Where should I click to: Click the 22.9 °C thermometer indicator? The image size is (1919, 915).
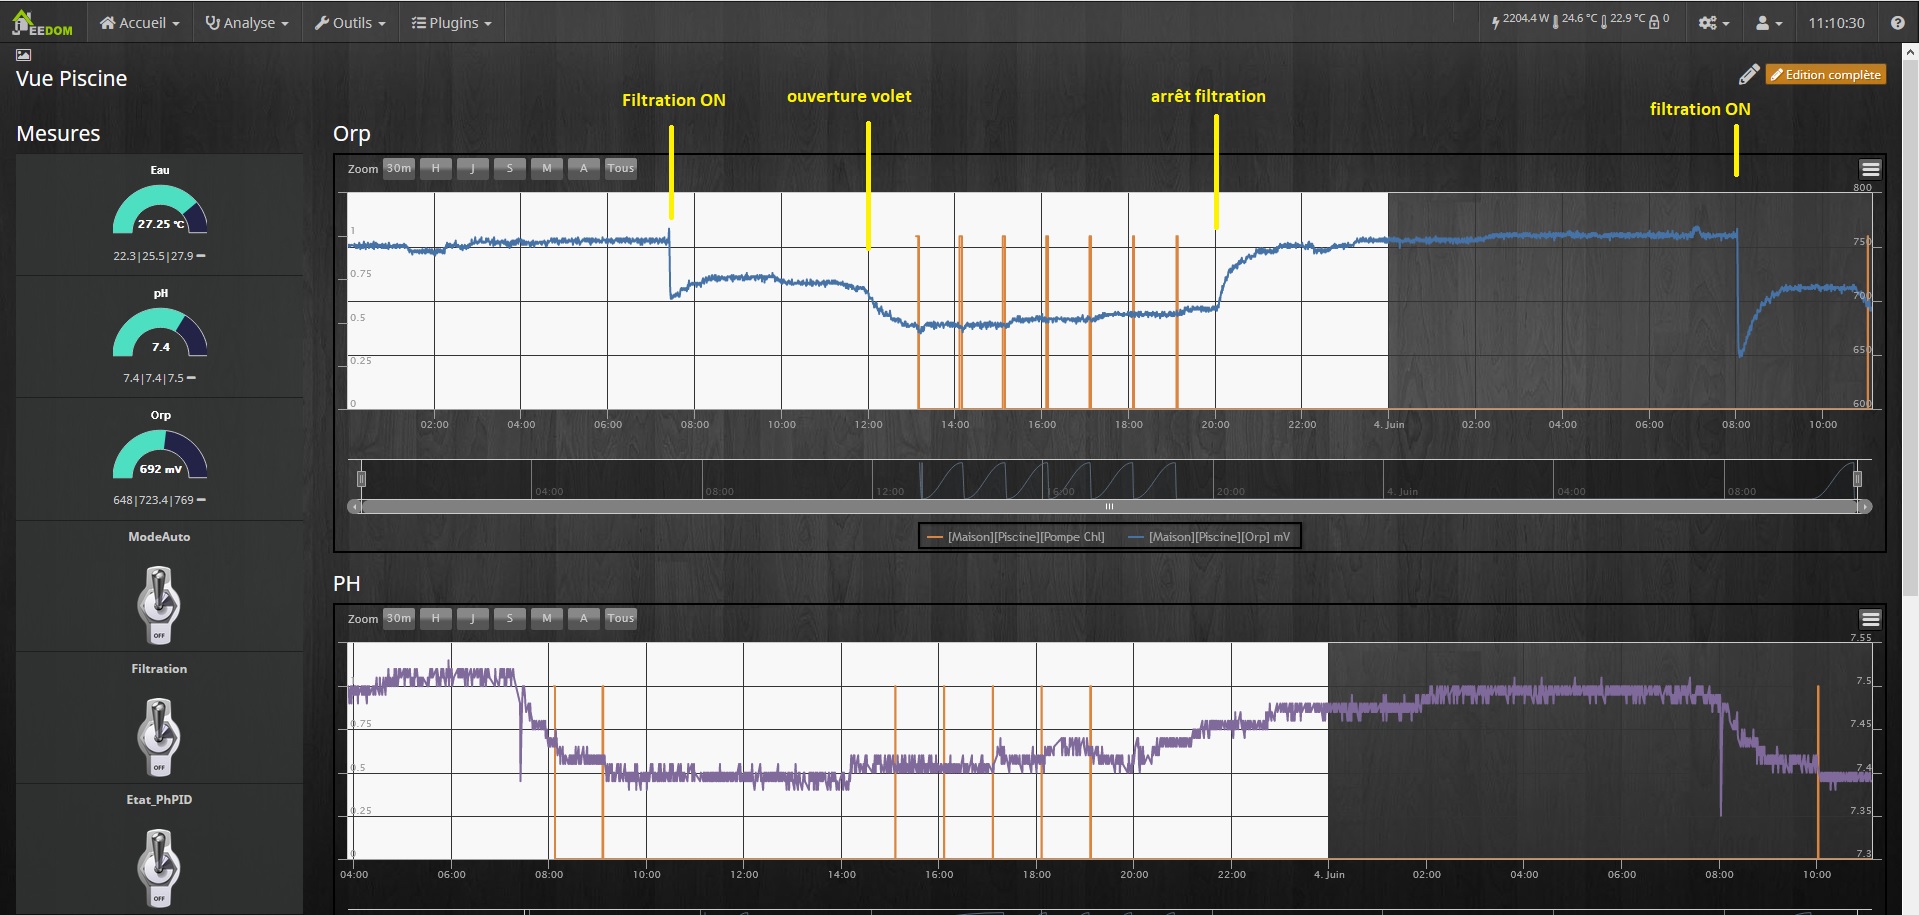pyautogui.click(x=1623, y=20)
